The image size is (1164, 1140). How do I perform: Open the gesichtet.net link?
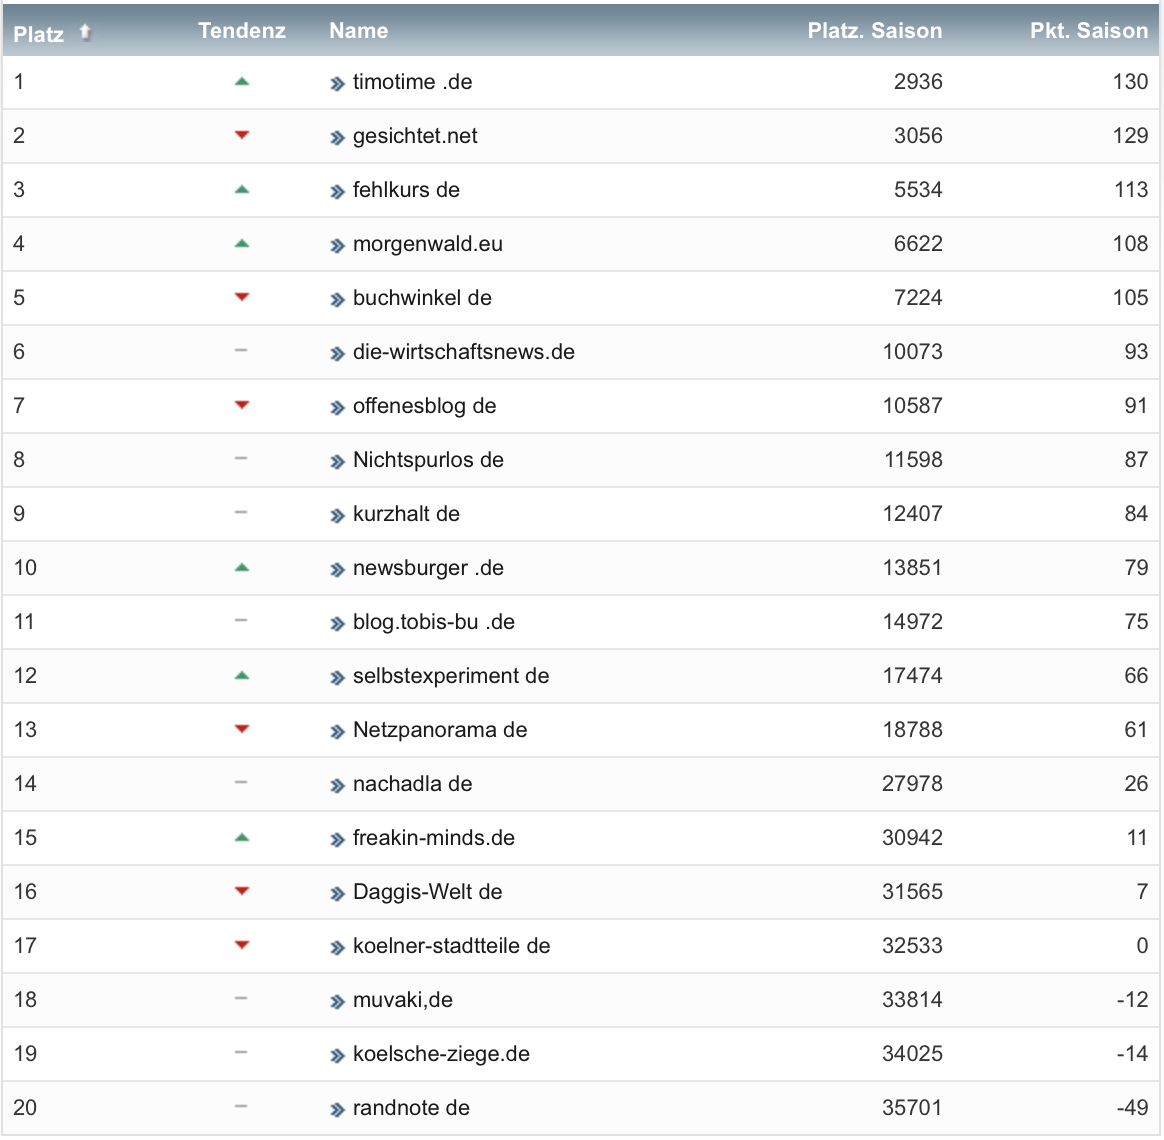(415, 136)
